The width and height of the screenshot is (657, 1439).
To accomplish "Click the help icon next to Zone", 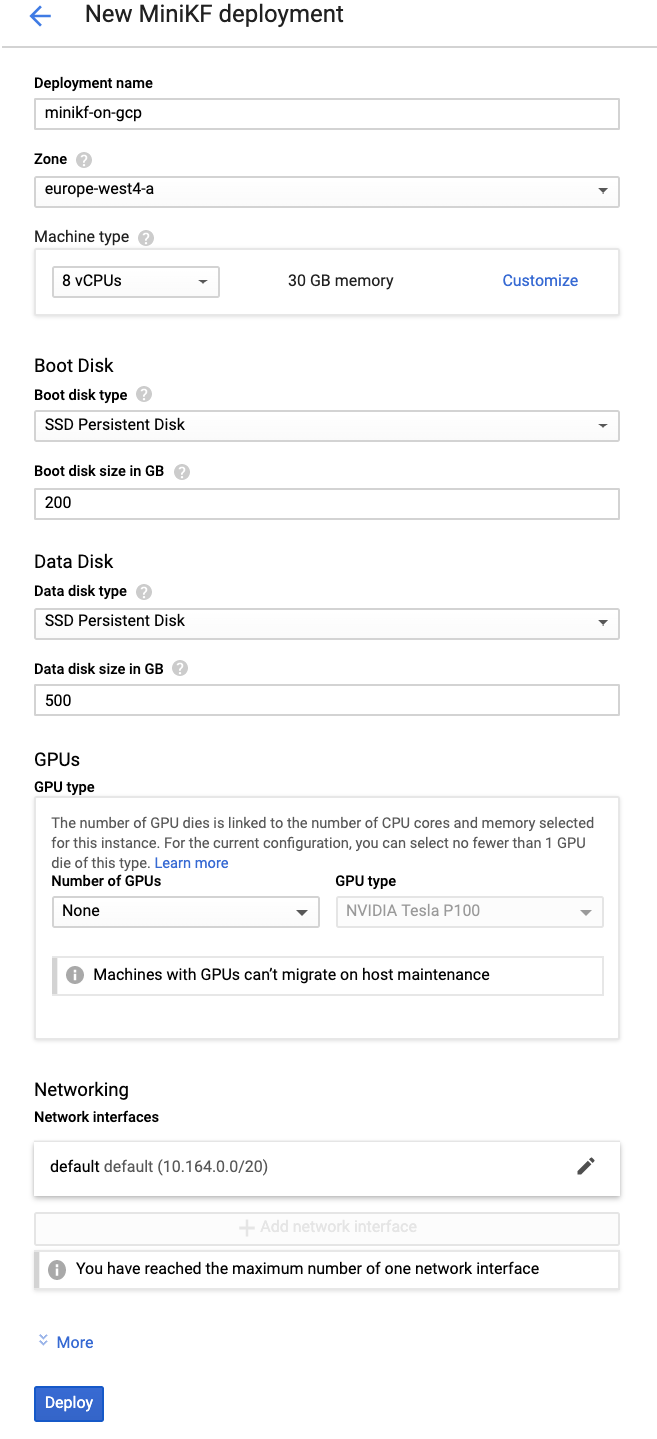I will [84, 160].
